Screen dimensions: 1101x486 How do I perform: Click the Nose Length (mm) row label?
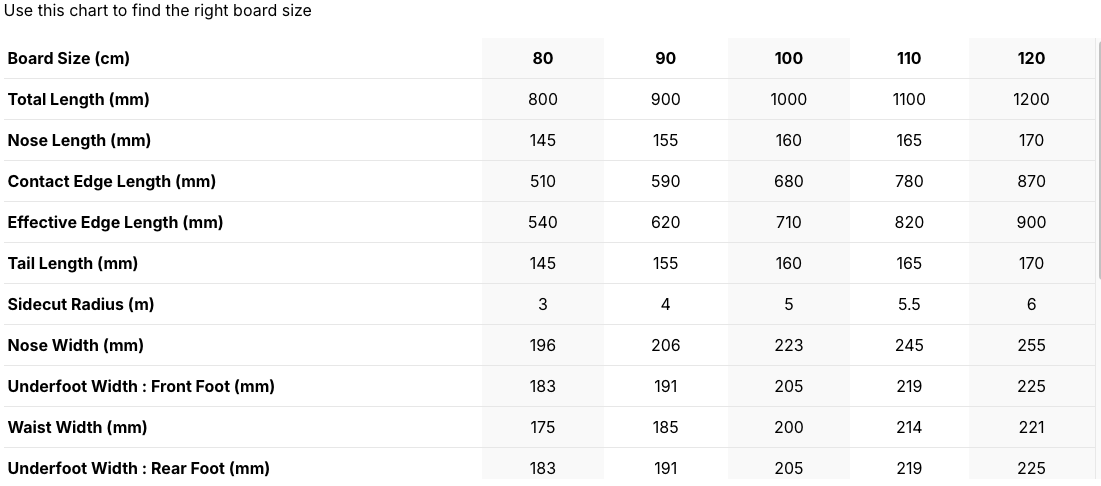click(x=79, y=140)
